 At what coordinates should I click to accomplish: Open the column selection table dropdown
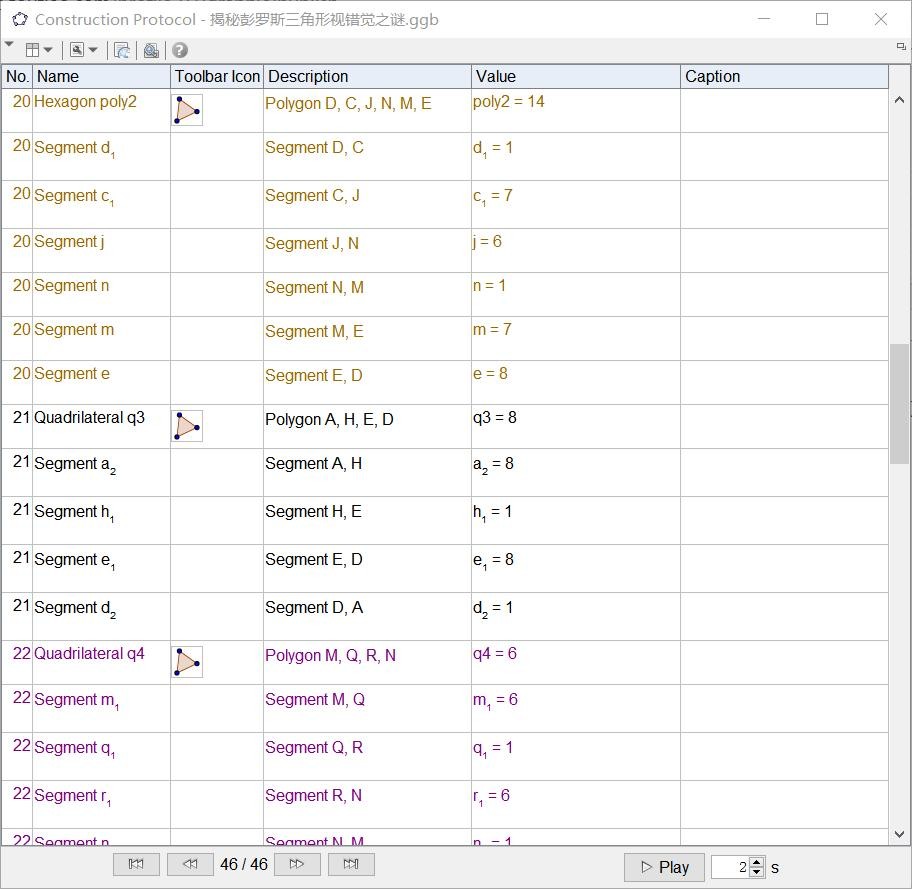point(39,50)
